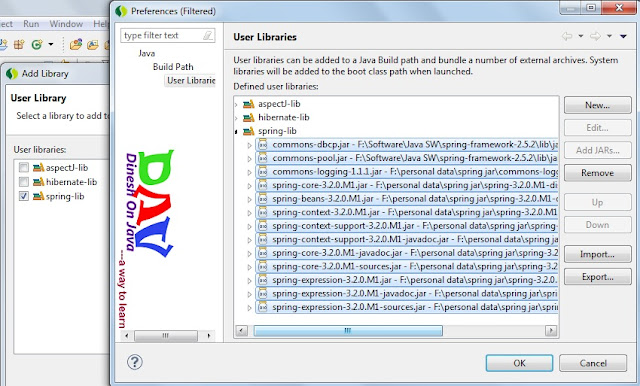The height and width of the screenshot is (386, 640).
Task: Click the spring-core-3.2.0.M1.jar jar icon
Action: 262,185
